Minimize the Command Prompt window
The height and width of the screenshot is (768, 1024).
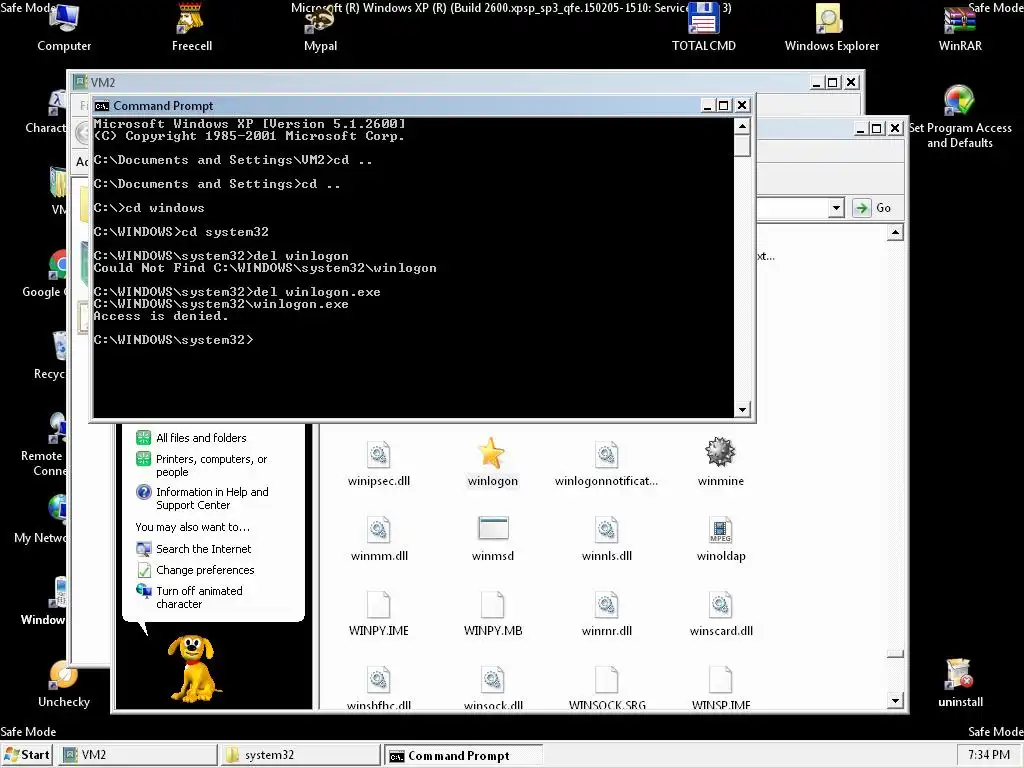tap(707, 106)
